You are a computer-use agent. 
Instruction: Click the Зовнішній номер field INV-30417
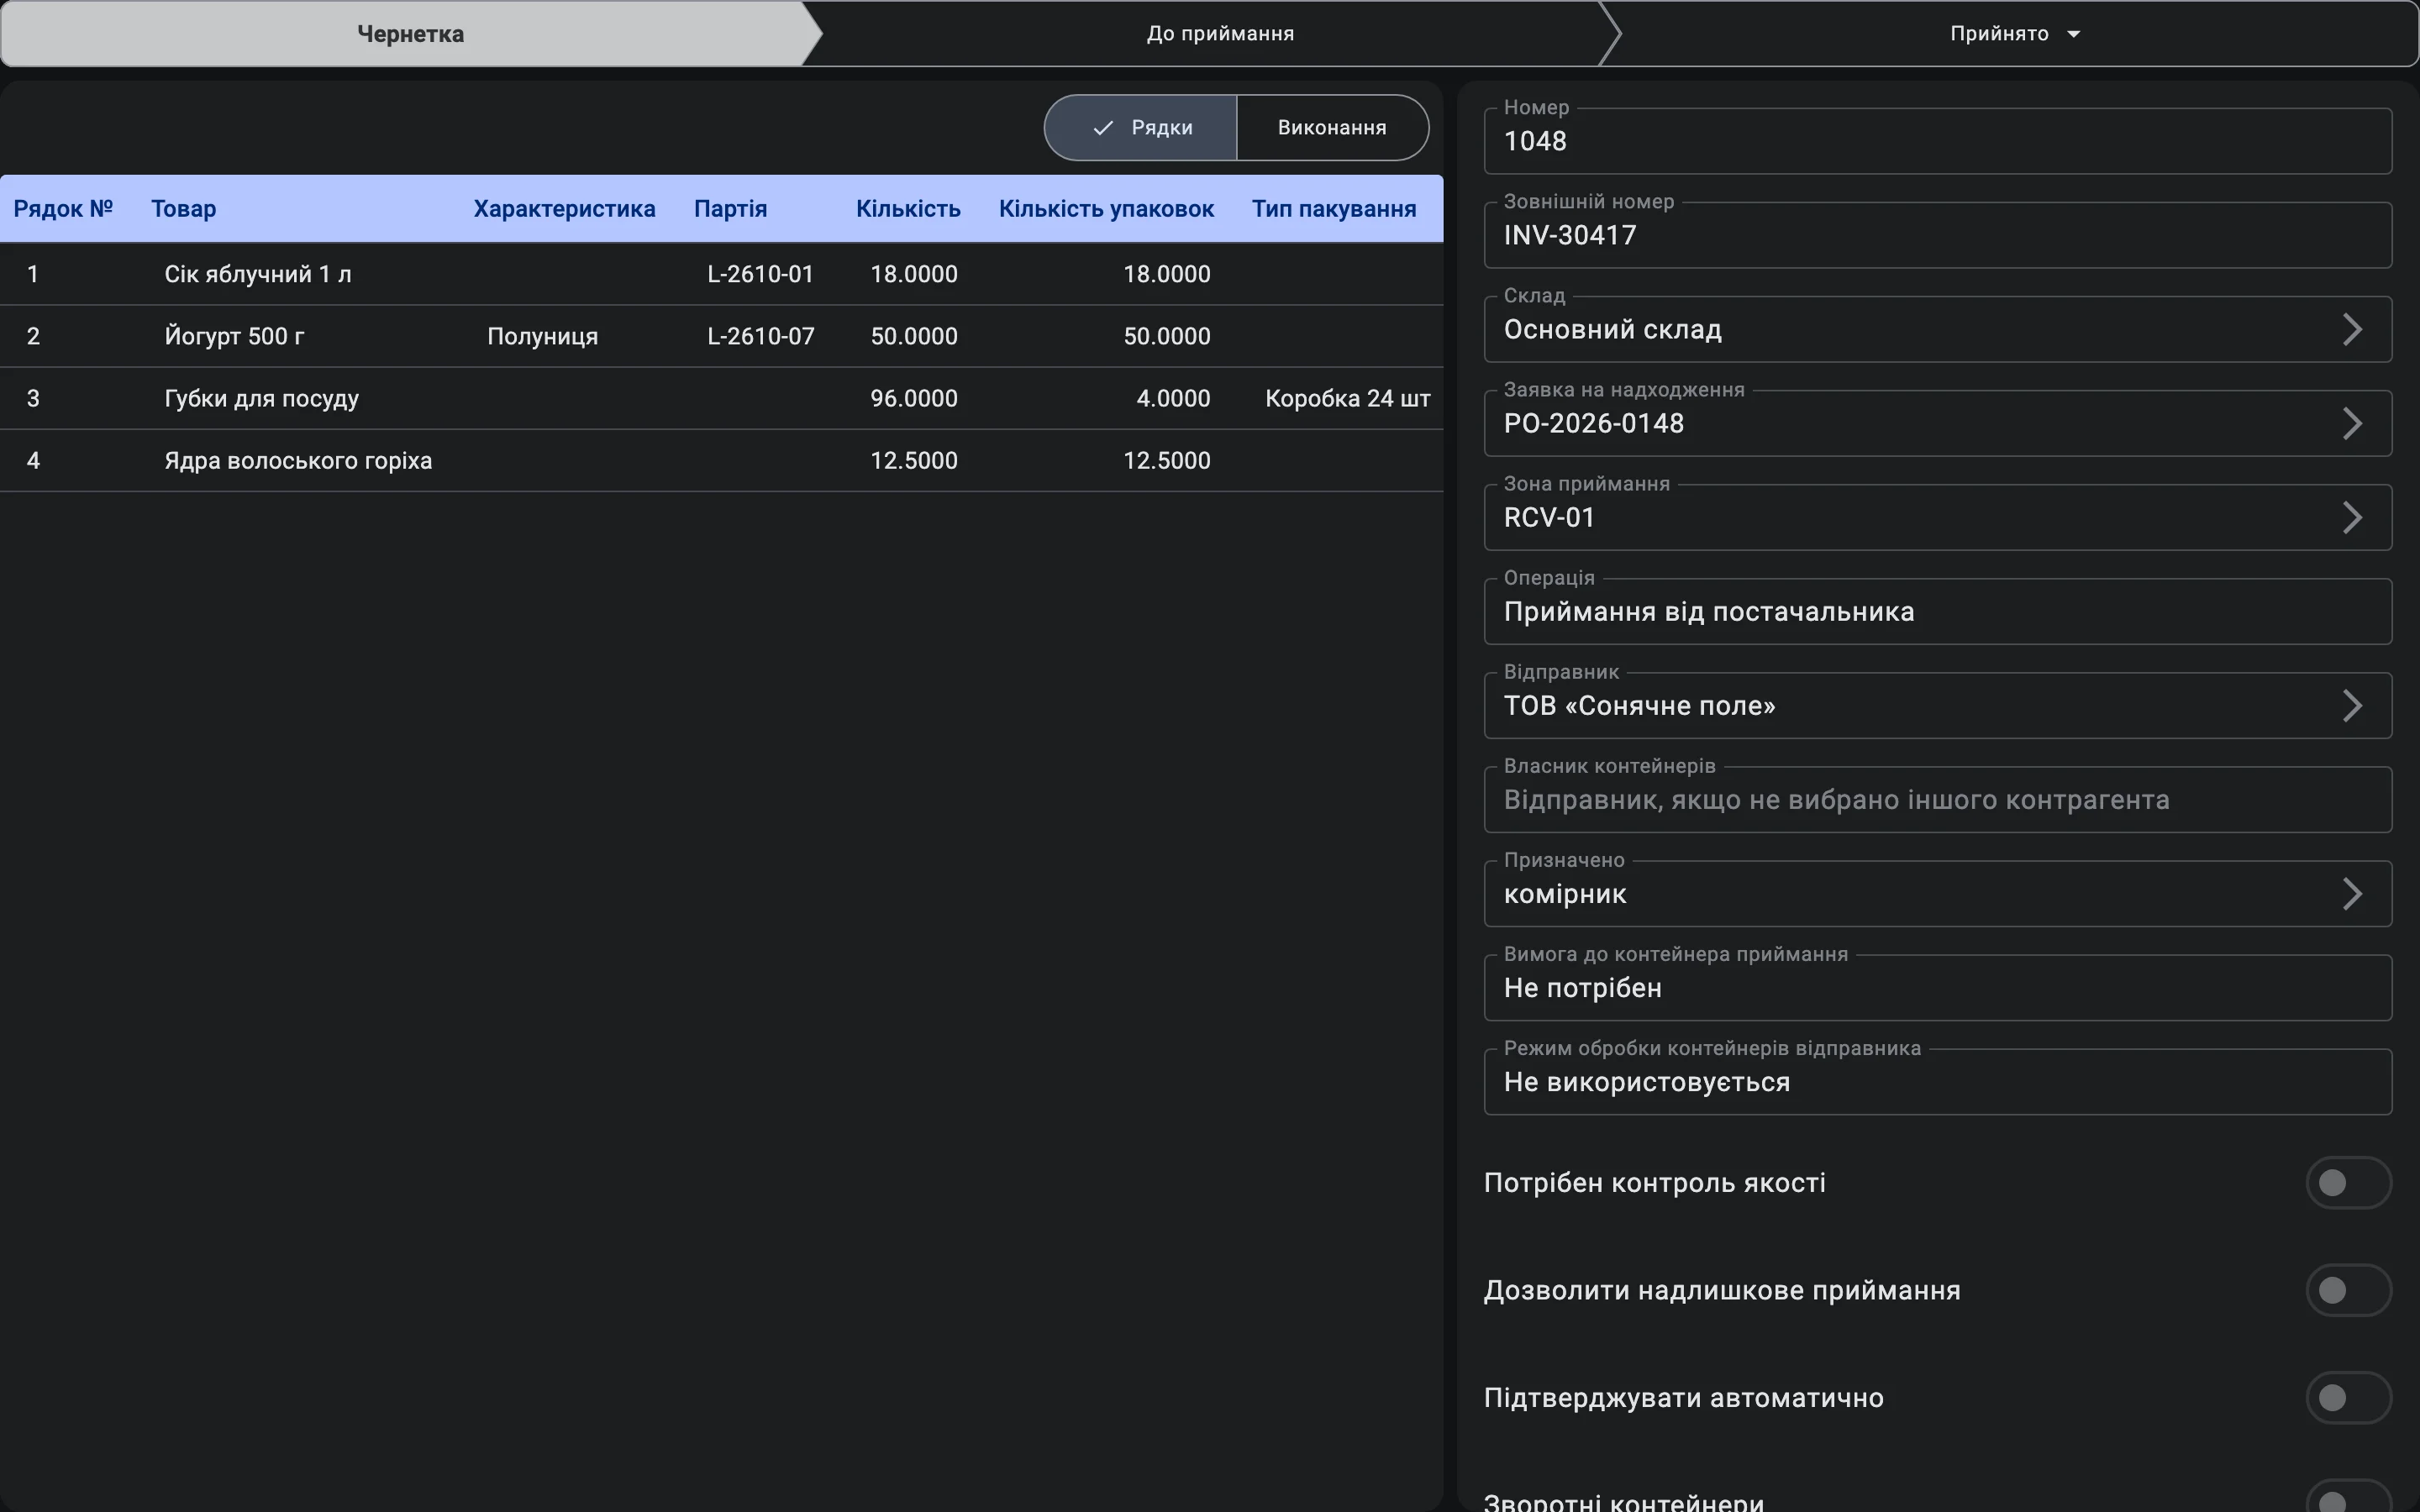[x=1937, y=235]
